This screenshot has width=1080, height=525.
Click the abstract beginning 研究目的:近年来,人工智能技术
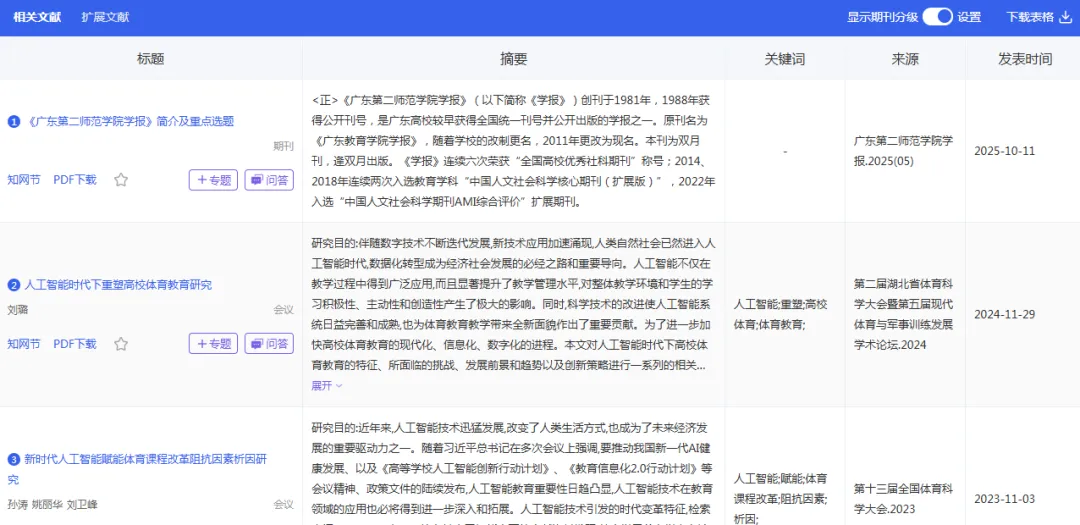point(514,475)
